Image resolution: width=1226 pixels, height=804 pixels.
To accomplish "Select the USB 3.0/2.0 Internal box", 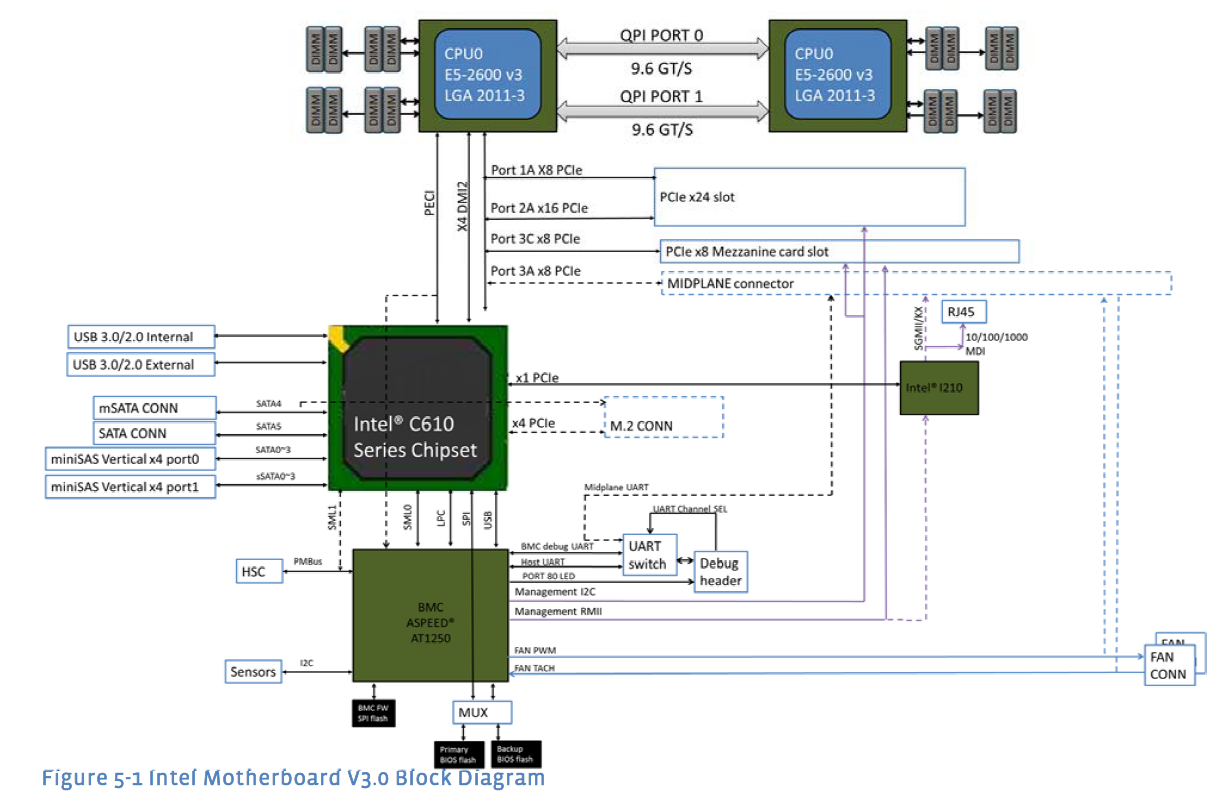I will [x=141, y=337].
